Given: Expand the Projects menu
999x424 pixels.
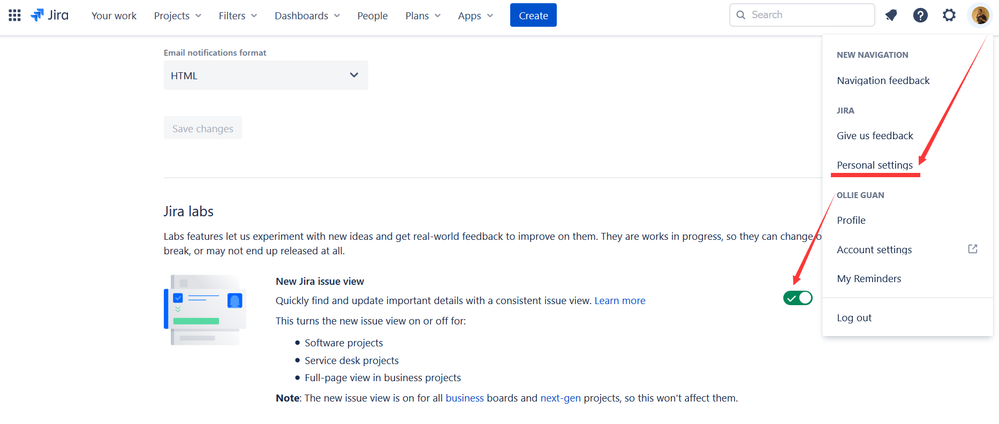Looking at the screenshot, I should (178, 16).
